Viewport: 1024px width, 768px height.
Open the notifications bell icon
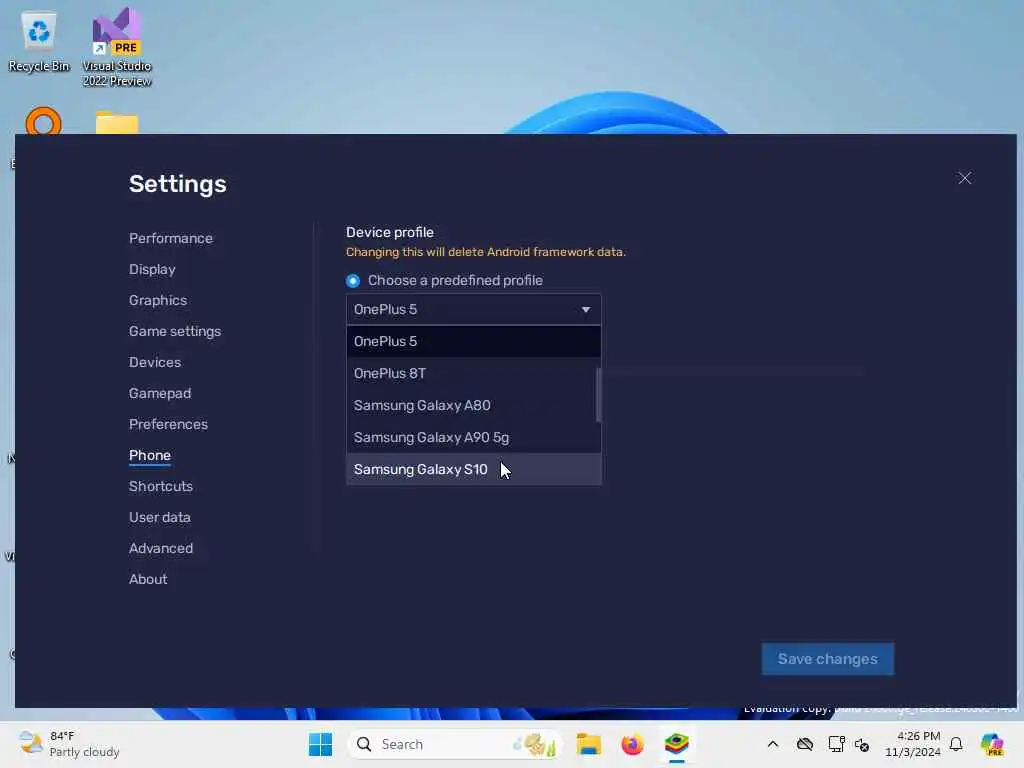click(x=956, y=744)
